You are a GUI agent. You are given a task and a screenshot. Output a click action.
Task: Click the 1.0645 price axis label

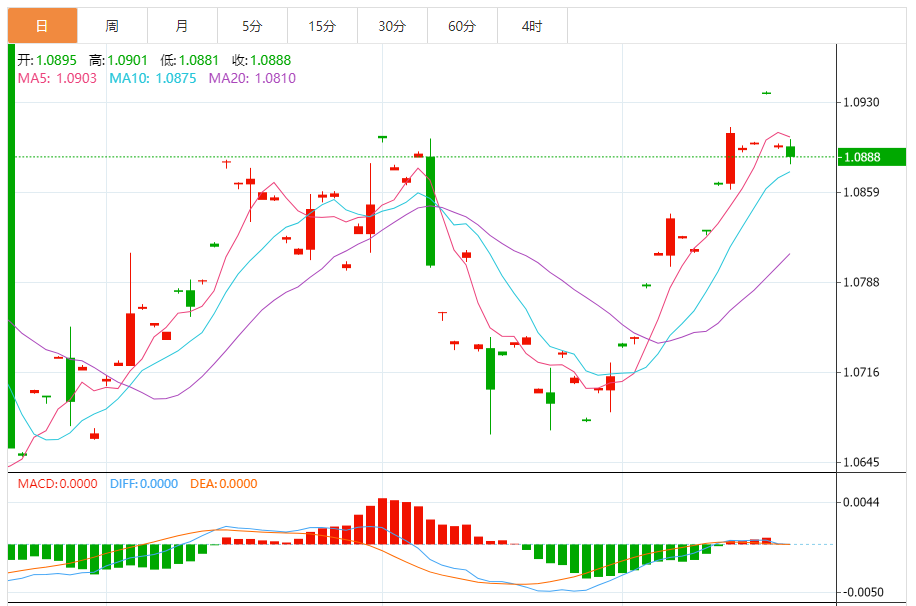[x=861, y=462]
